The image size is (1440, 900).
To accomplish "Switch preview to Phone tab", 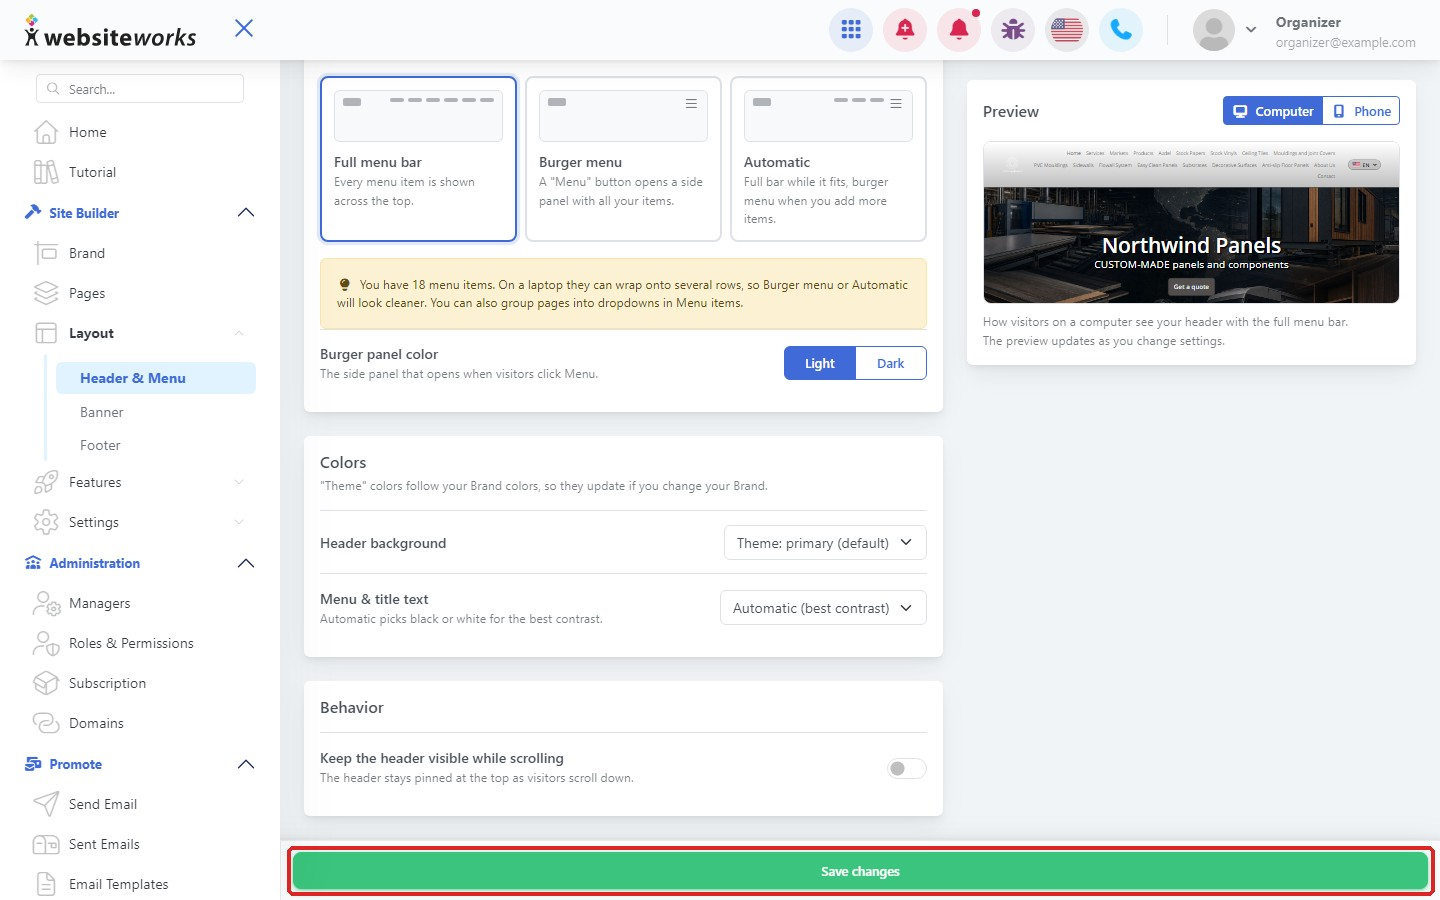I will click(1362, 111).
